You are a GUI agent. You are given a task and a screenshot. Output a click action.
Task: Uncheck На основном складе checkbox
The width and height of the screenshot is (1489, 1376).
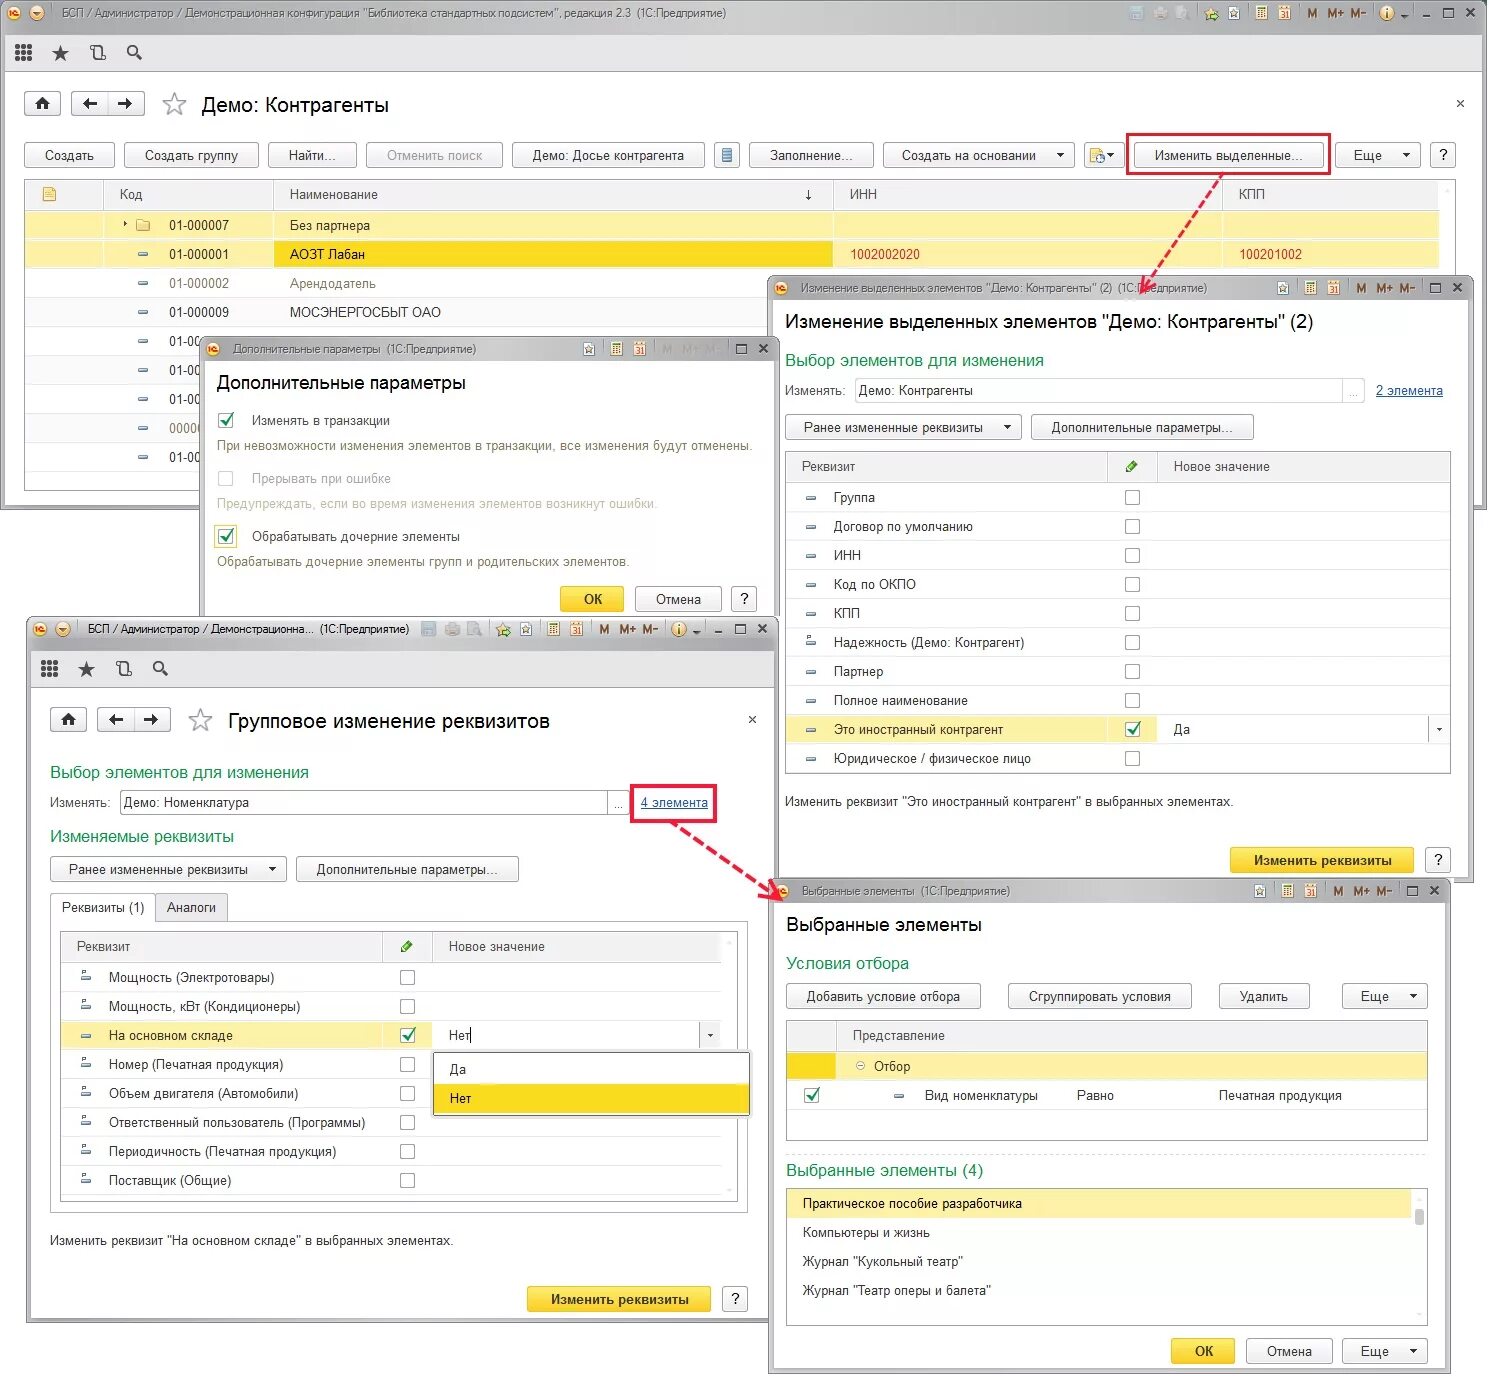pyautogui.click(x=407, y=1035)
